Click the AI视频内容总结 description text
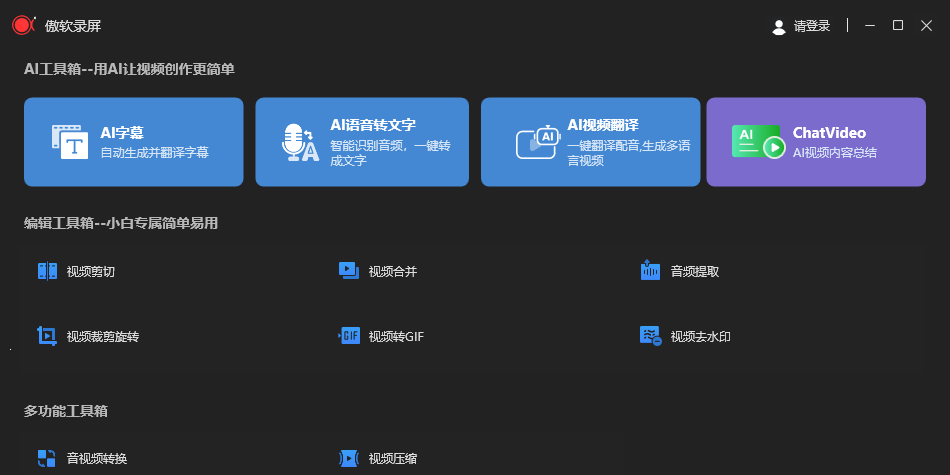This screenshot has height=475, width=950. point(835,153)
